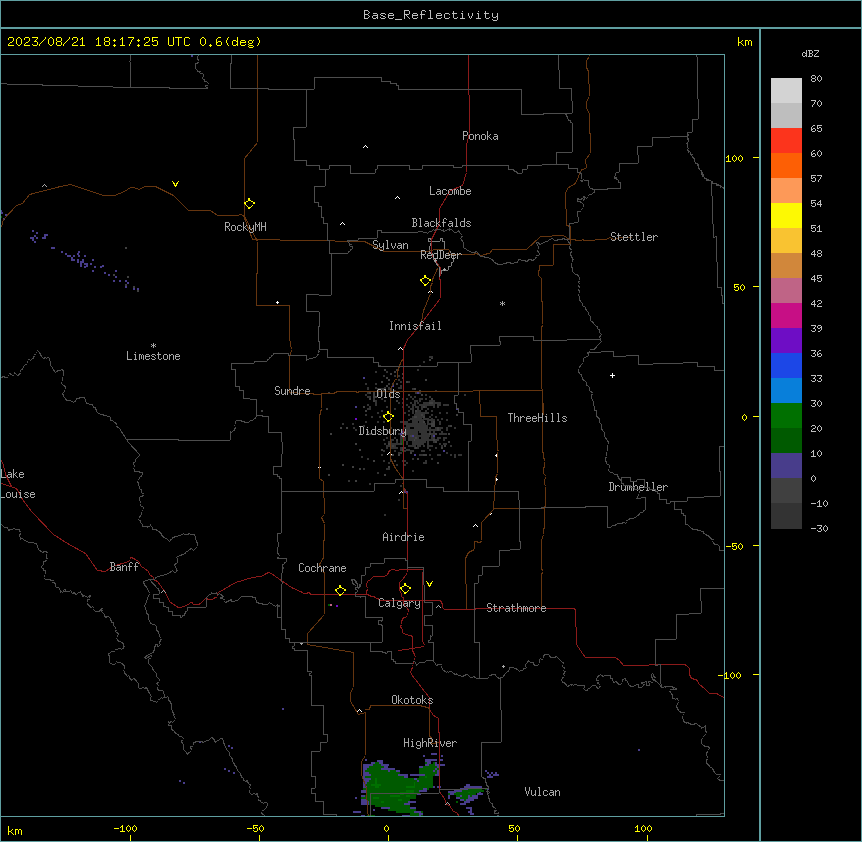Pick the purple 39-36 dBZ legend color
Screen dimensions: 862x842
click(x=786, y=340)
